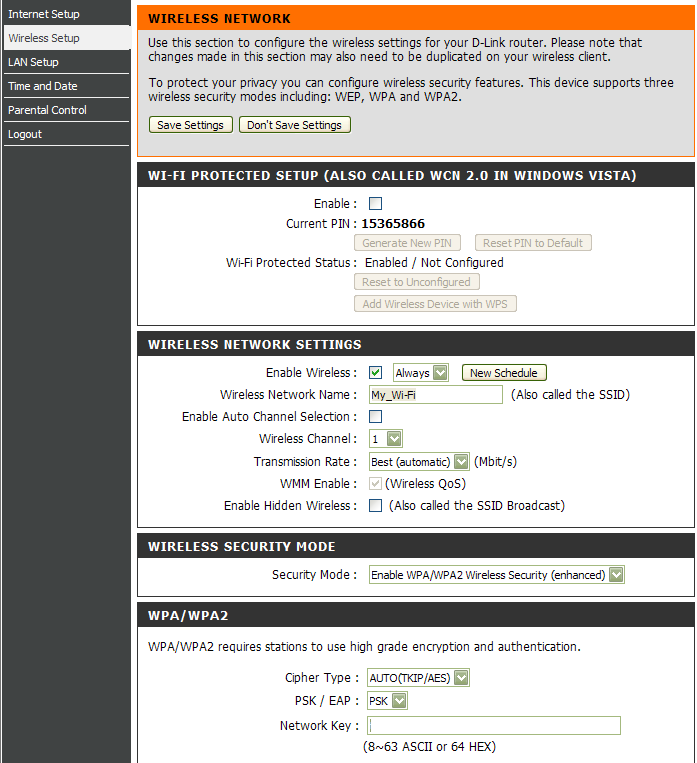Click Reset to Unconfigured button

click(x=417, y=282)
